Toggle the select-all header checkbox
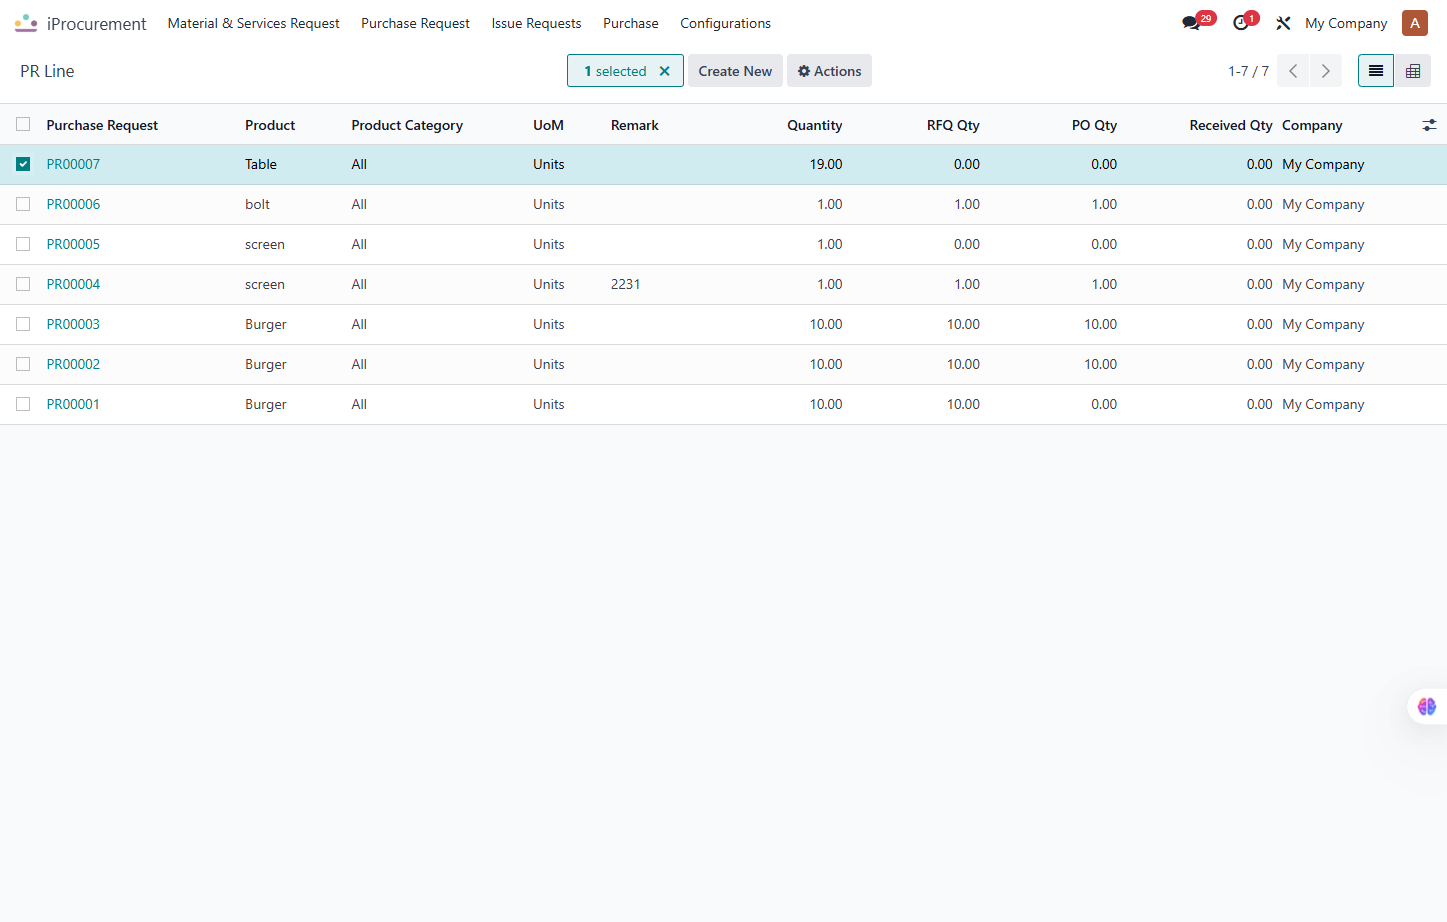The width and height of the screenshot is (1447, 922). [23, 125]
